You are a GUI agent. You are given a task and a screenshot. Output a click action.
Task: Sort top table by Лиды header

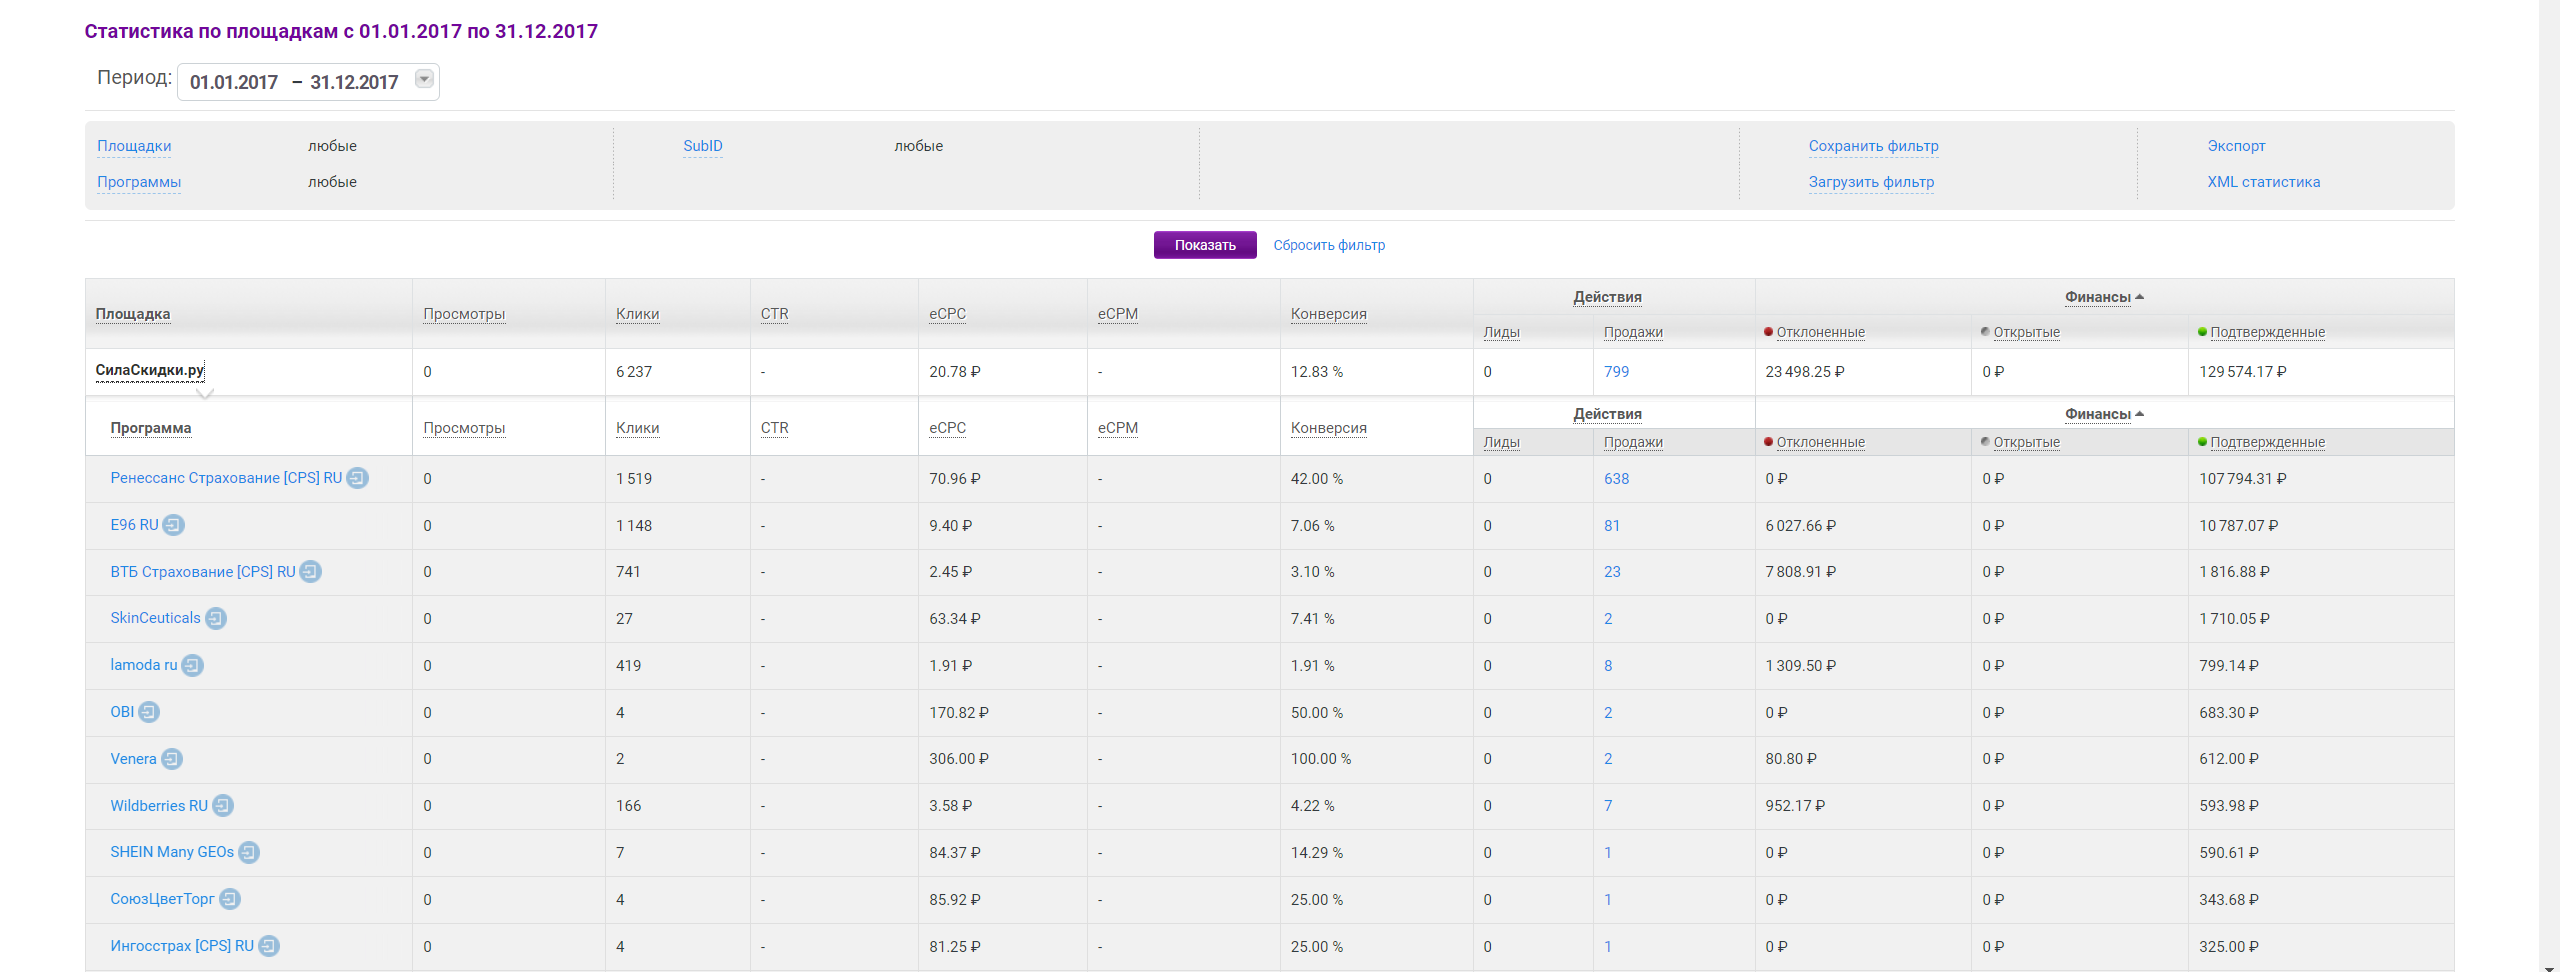[x=1501, y=332]
